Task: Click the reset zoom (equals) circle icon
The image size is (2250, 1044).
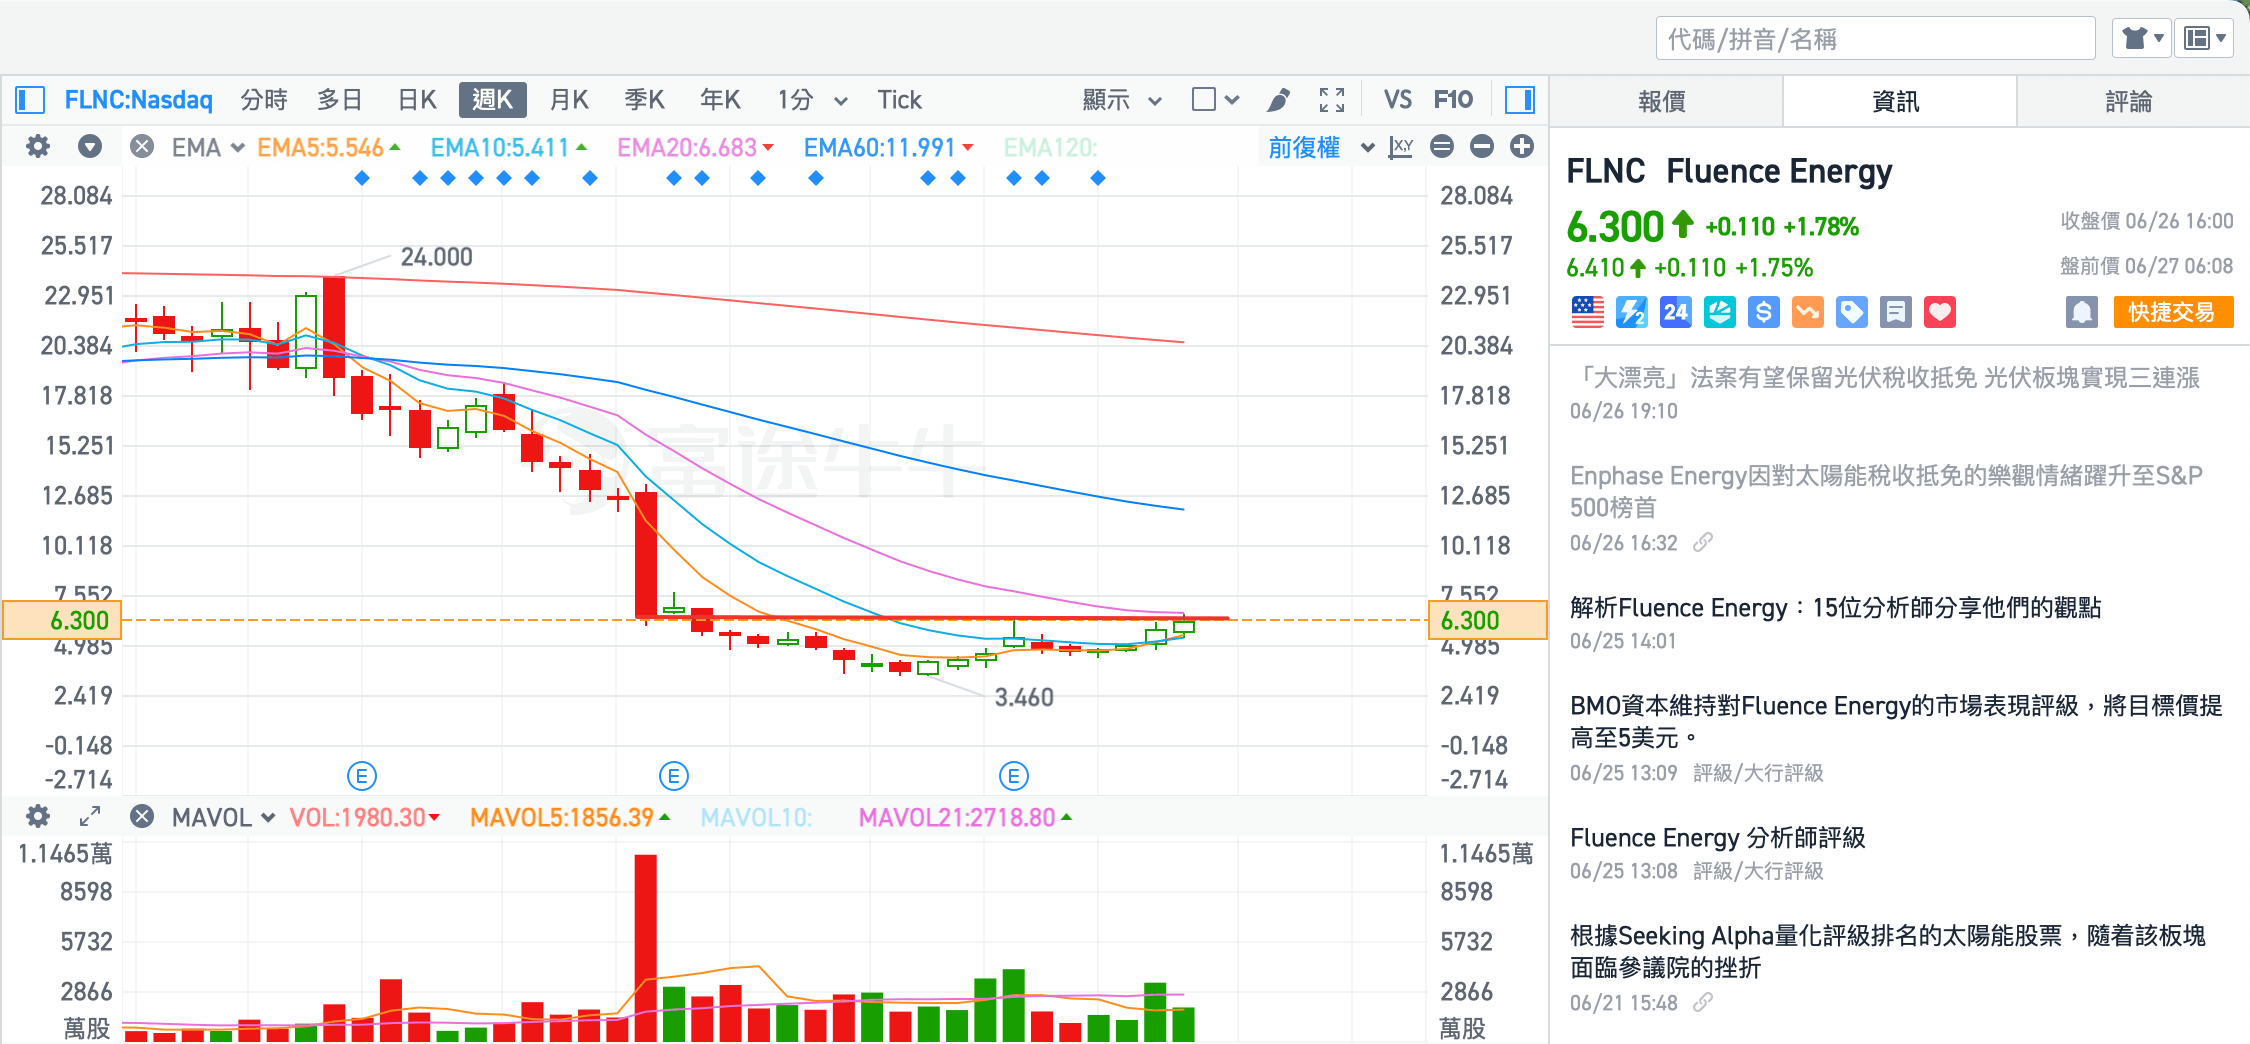Action: pos(1442,147)
